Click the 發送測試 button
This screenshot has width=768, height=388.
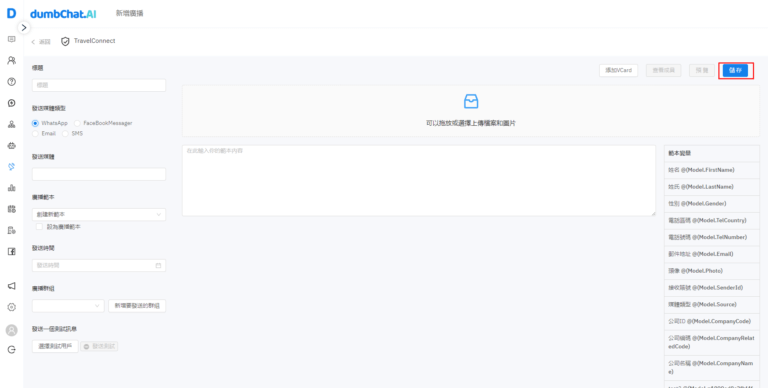(99, 346)
